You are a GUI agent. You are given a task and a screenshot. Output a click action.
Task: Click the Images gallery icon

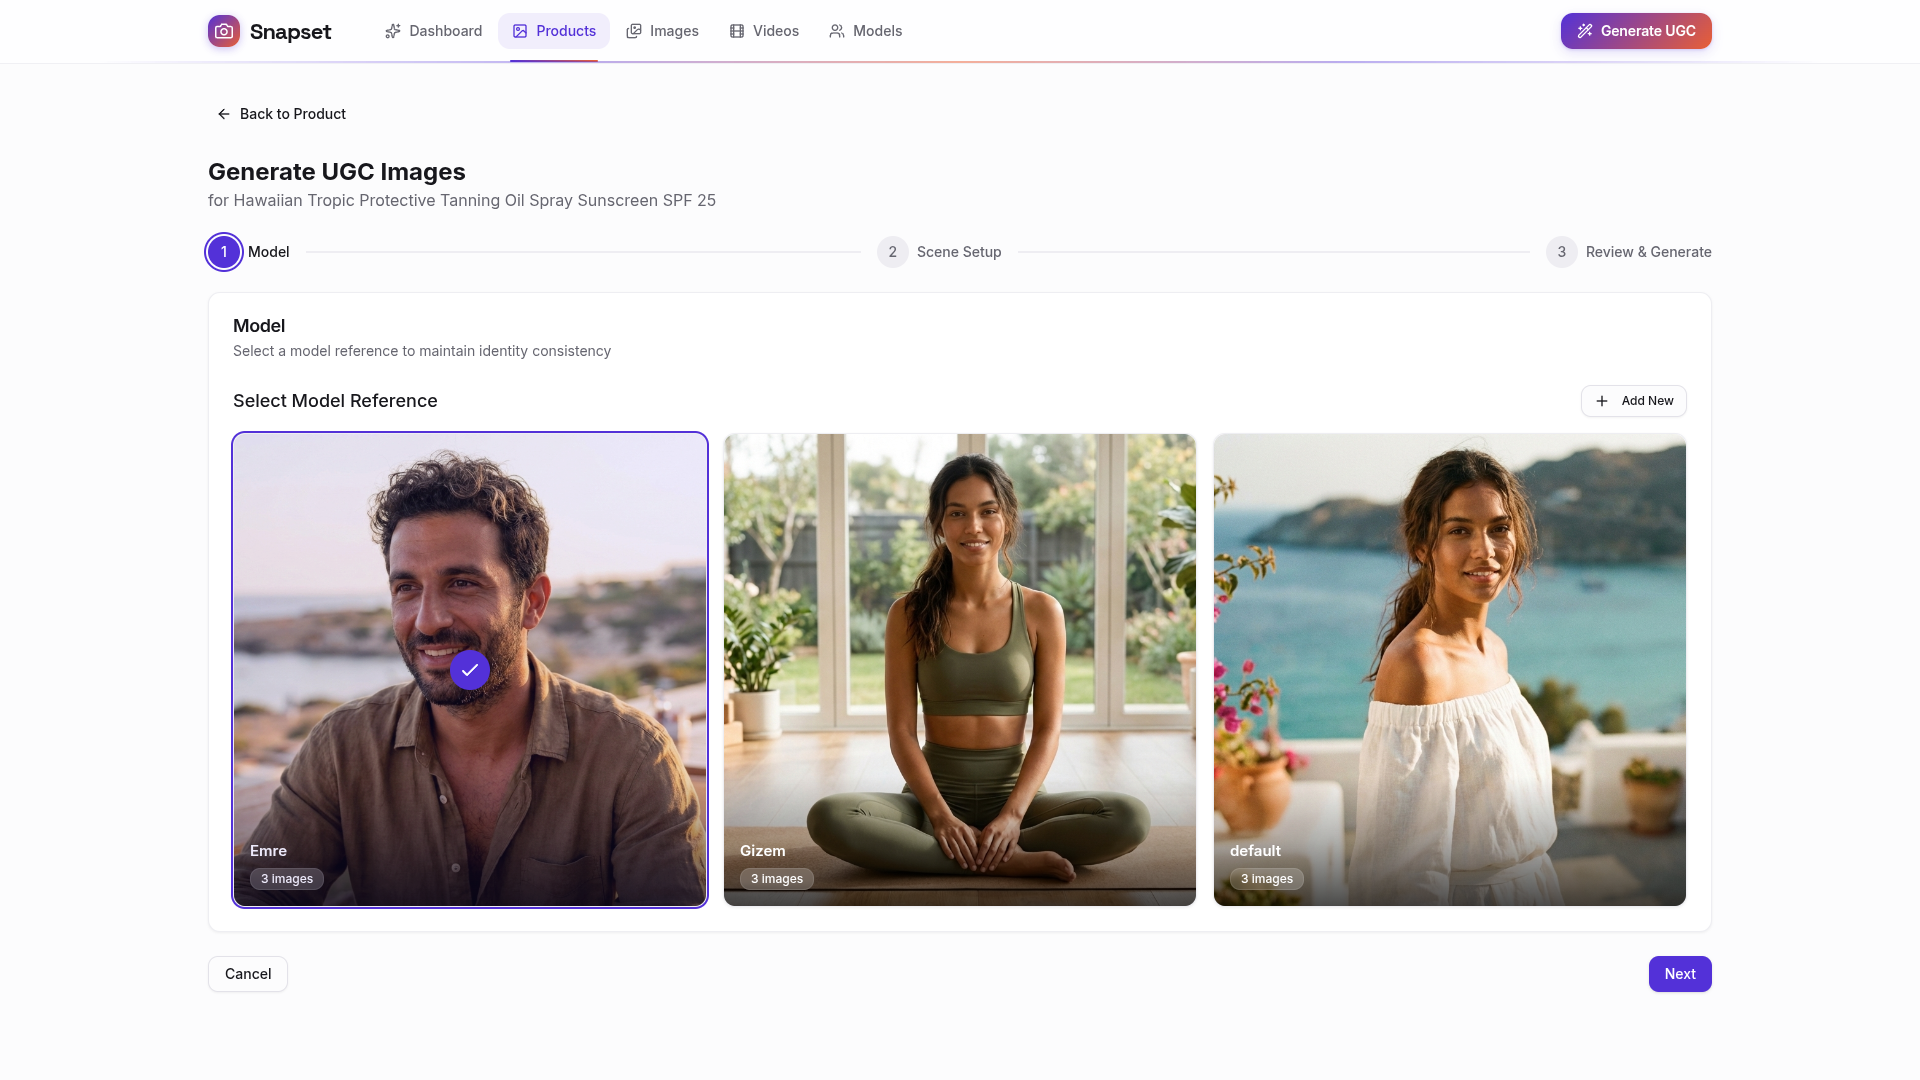point(634,31)
